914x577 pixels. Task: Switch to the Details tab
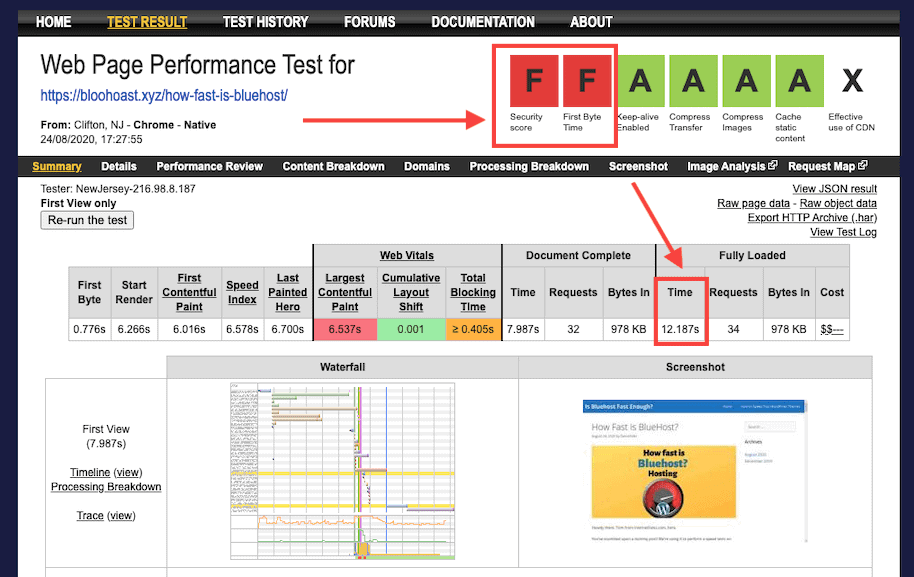[119, 166]
